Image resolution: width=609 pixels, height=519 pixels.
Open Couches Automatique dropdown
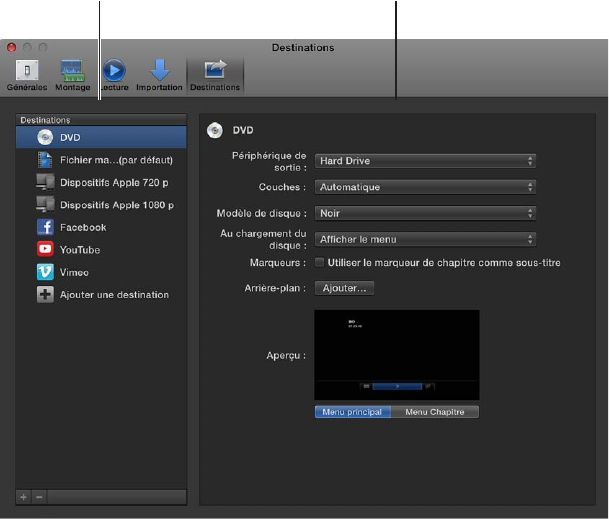coord(425,187)
